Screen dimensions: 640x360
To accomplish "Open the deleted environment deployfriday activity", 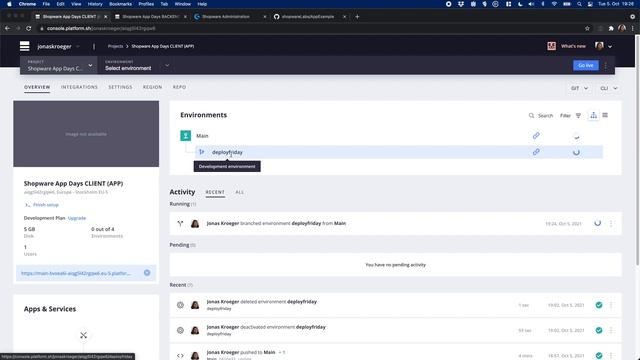I will 395,305.
